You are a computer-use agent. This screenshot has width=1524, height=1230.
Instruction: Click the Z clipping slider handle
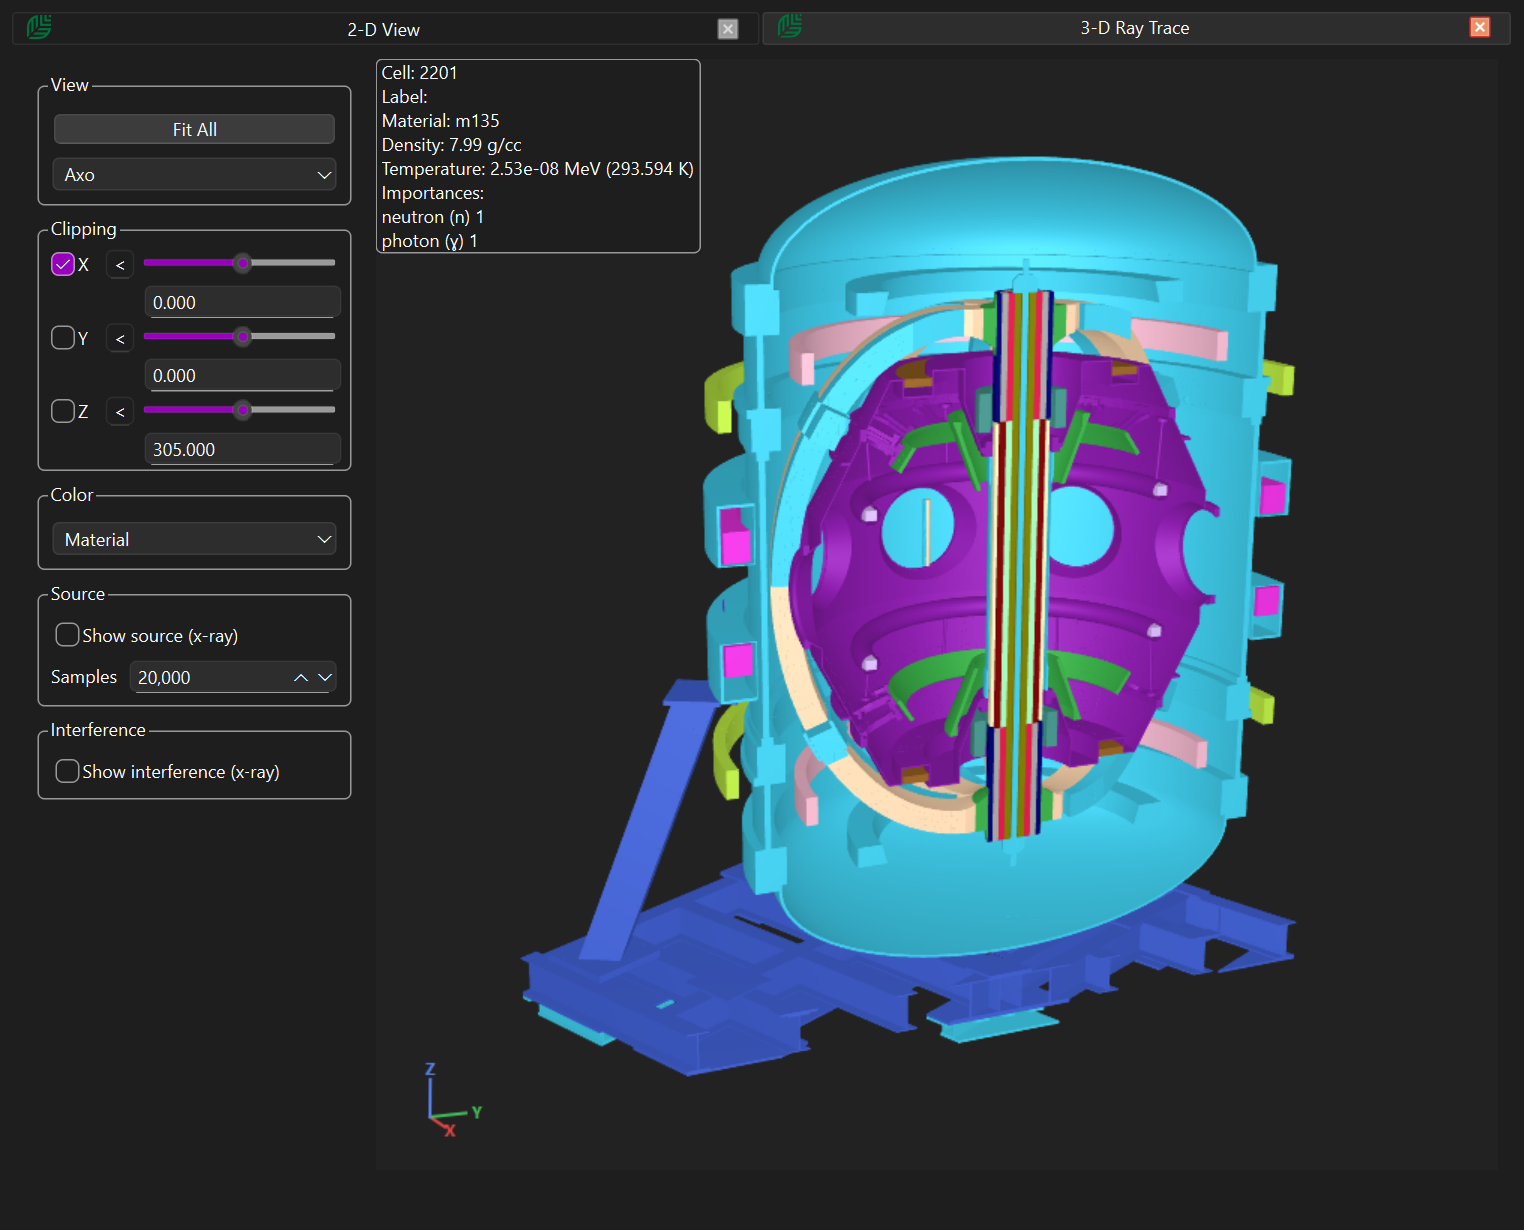point(242,410)
